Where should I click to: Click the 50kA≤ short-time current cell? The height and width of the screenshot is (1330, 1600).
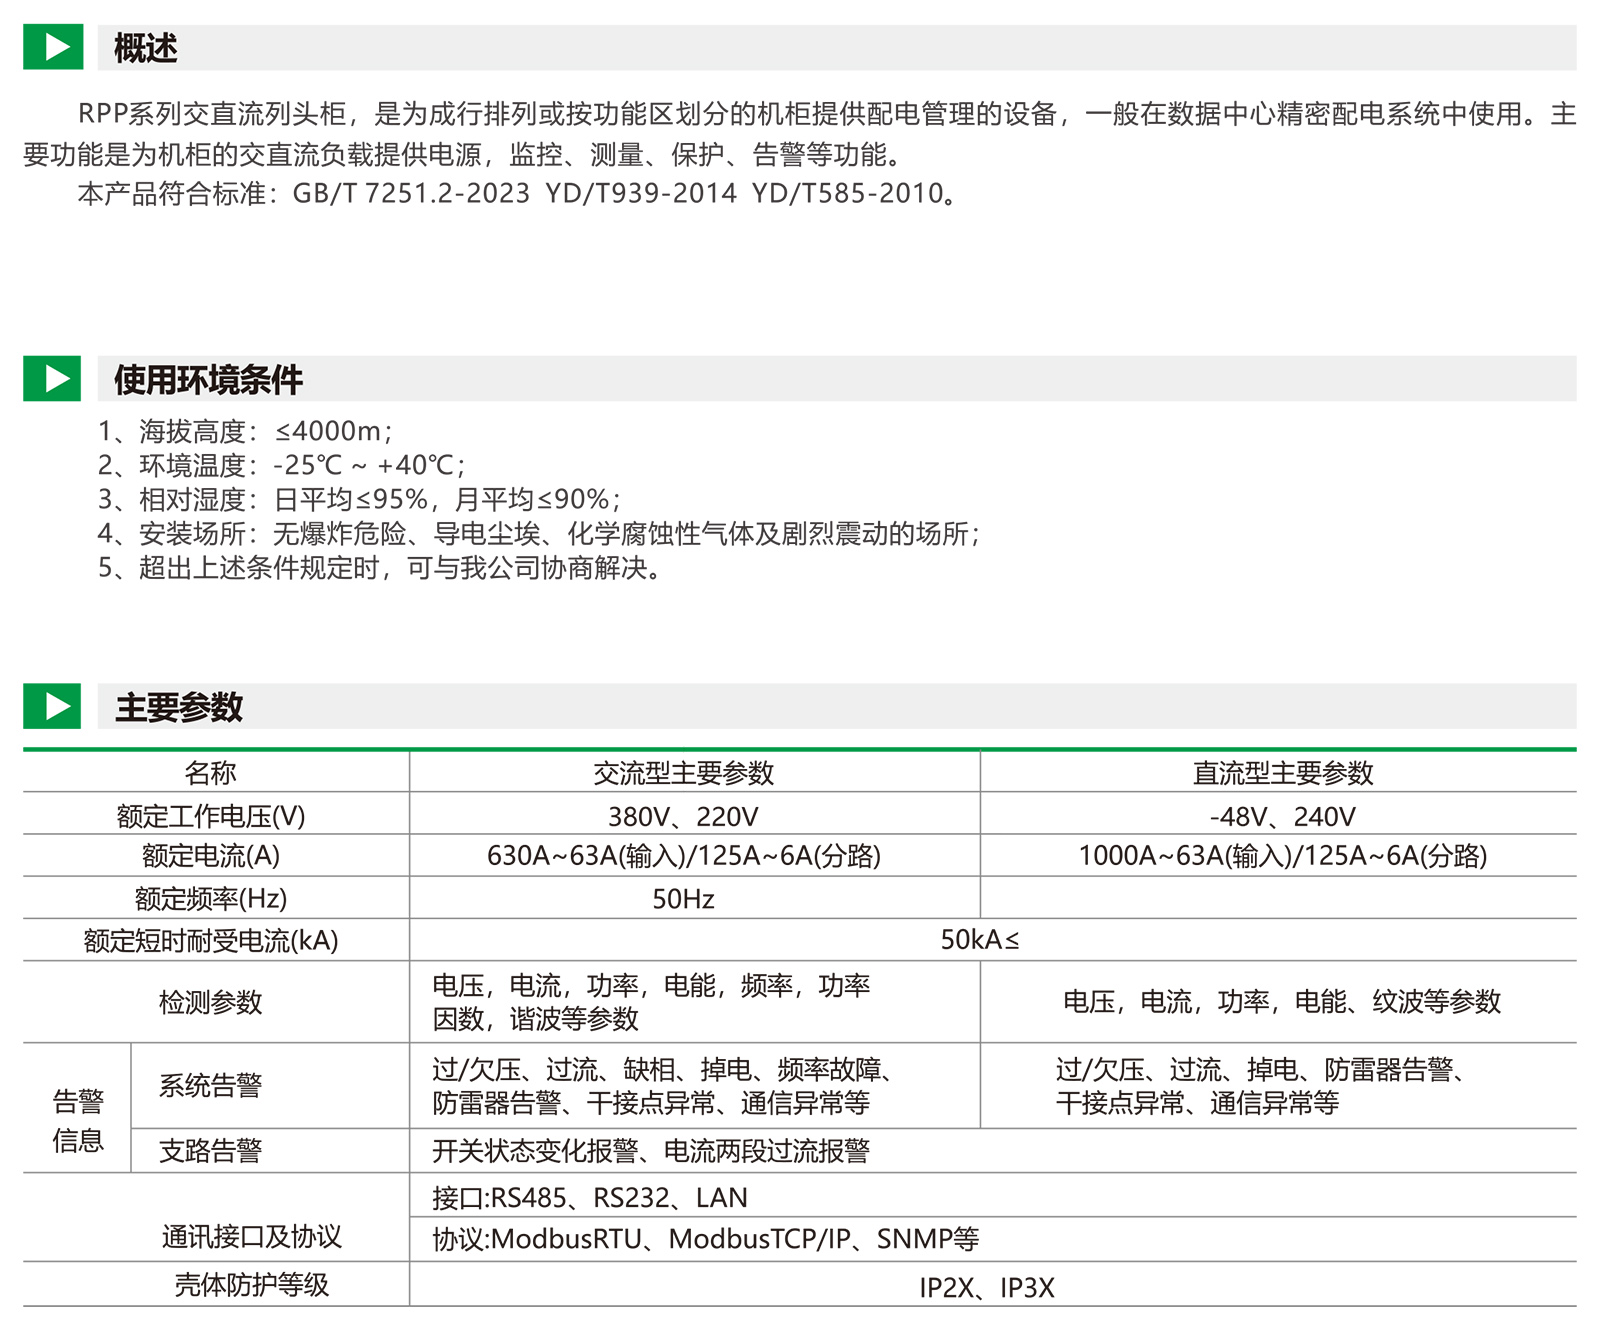tap(980, 940)
